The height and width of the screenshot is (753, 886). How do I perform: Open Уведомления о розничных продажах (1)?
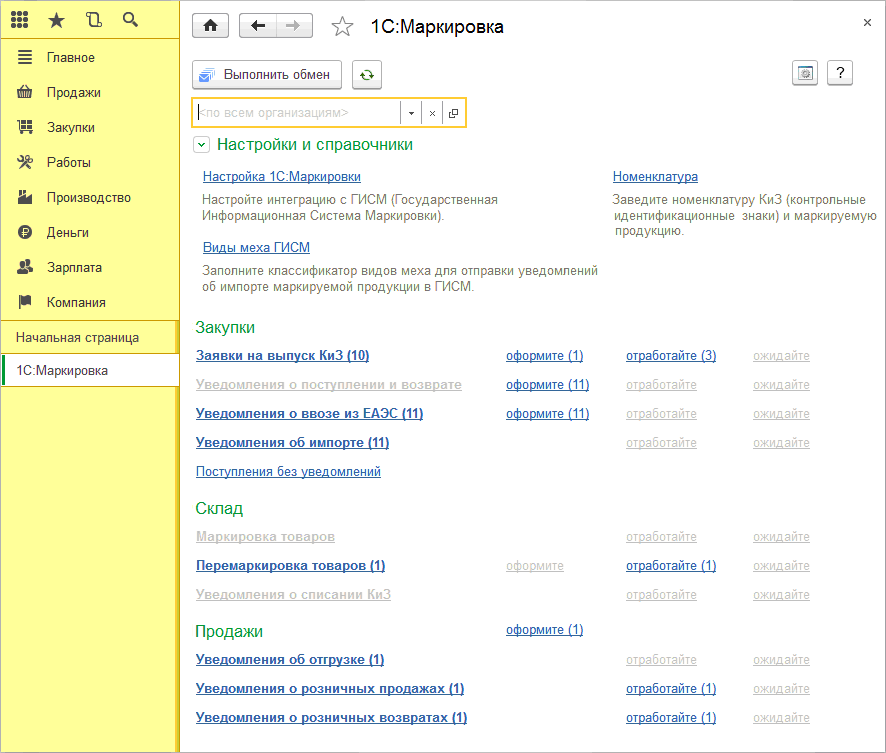(x=330, y=689)
